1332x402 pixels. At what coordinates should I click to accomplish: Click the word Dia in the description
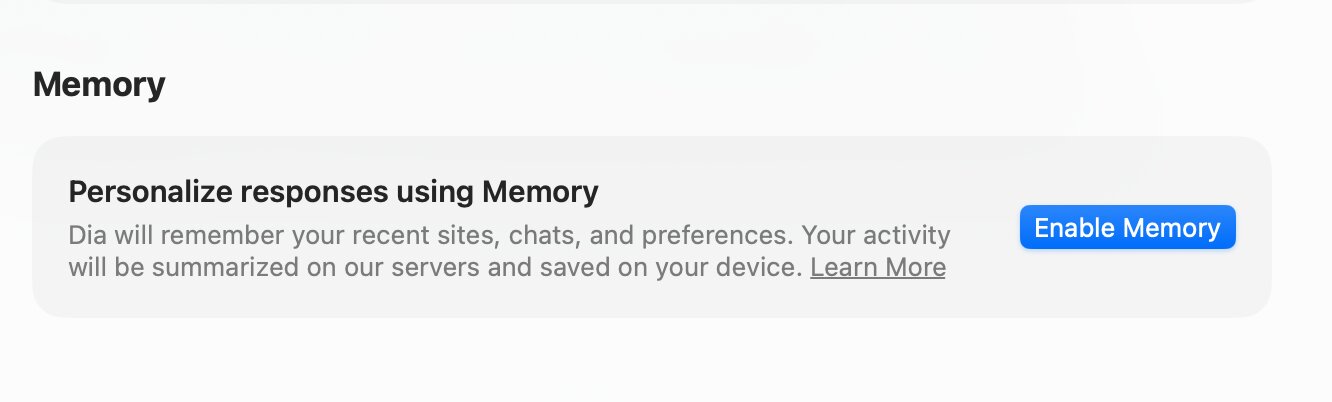pos(88,237)
